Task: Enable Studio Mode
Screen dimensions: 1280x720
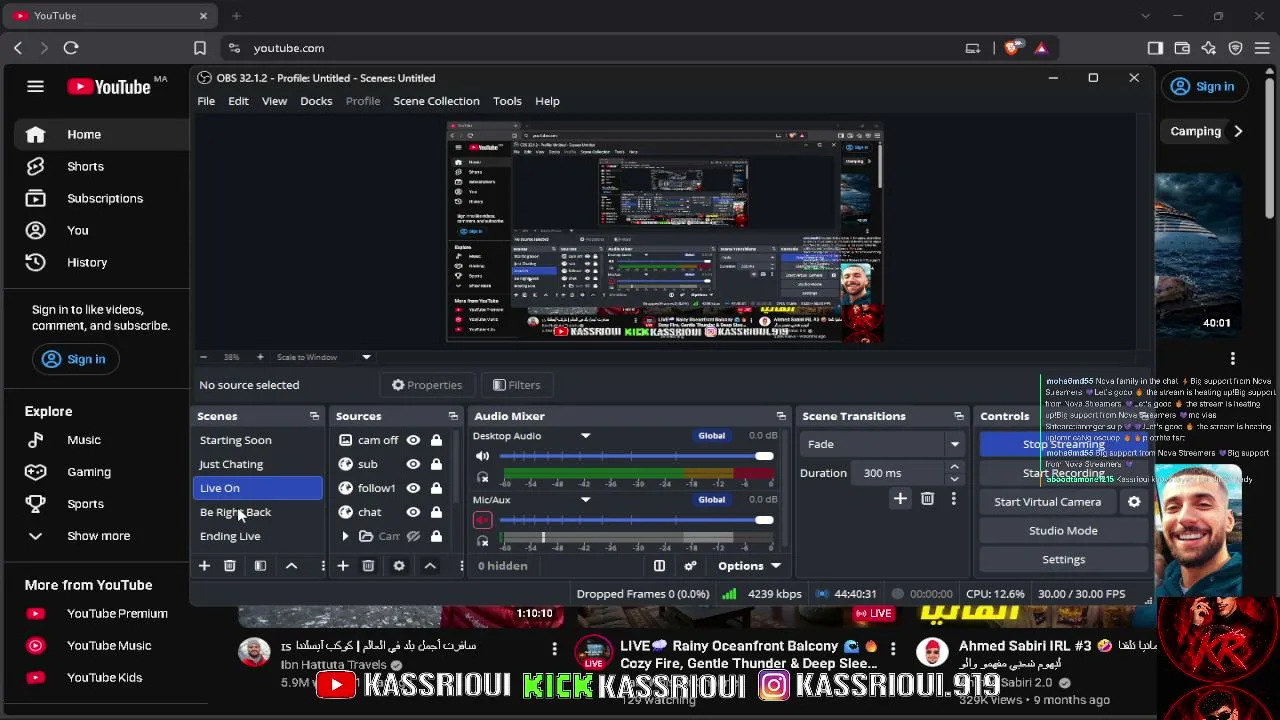Action: 1063,531
